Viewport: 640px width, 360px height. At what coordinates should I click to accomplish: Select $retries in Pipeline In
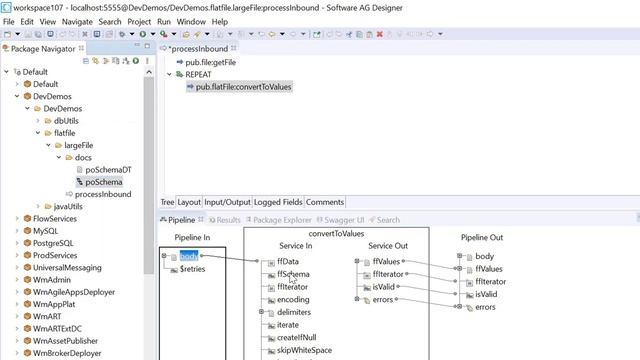(x=192, y=269)
